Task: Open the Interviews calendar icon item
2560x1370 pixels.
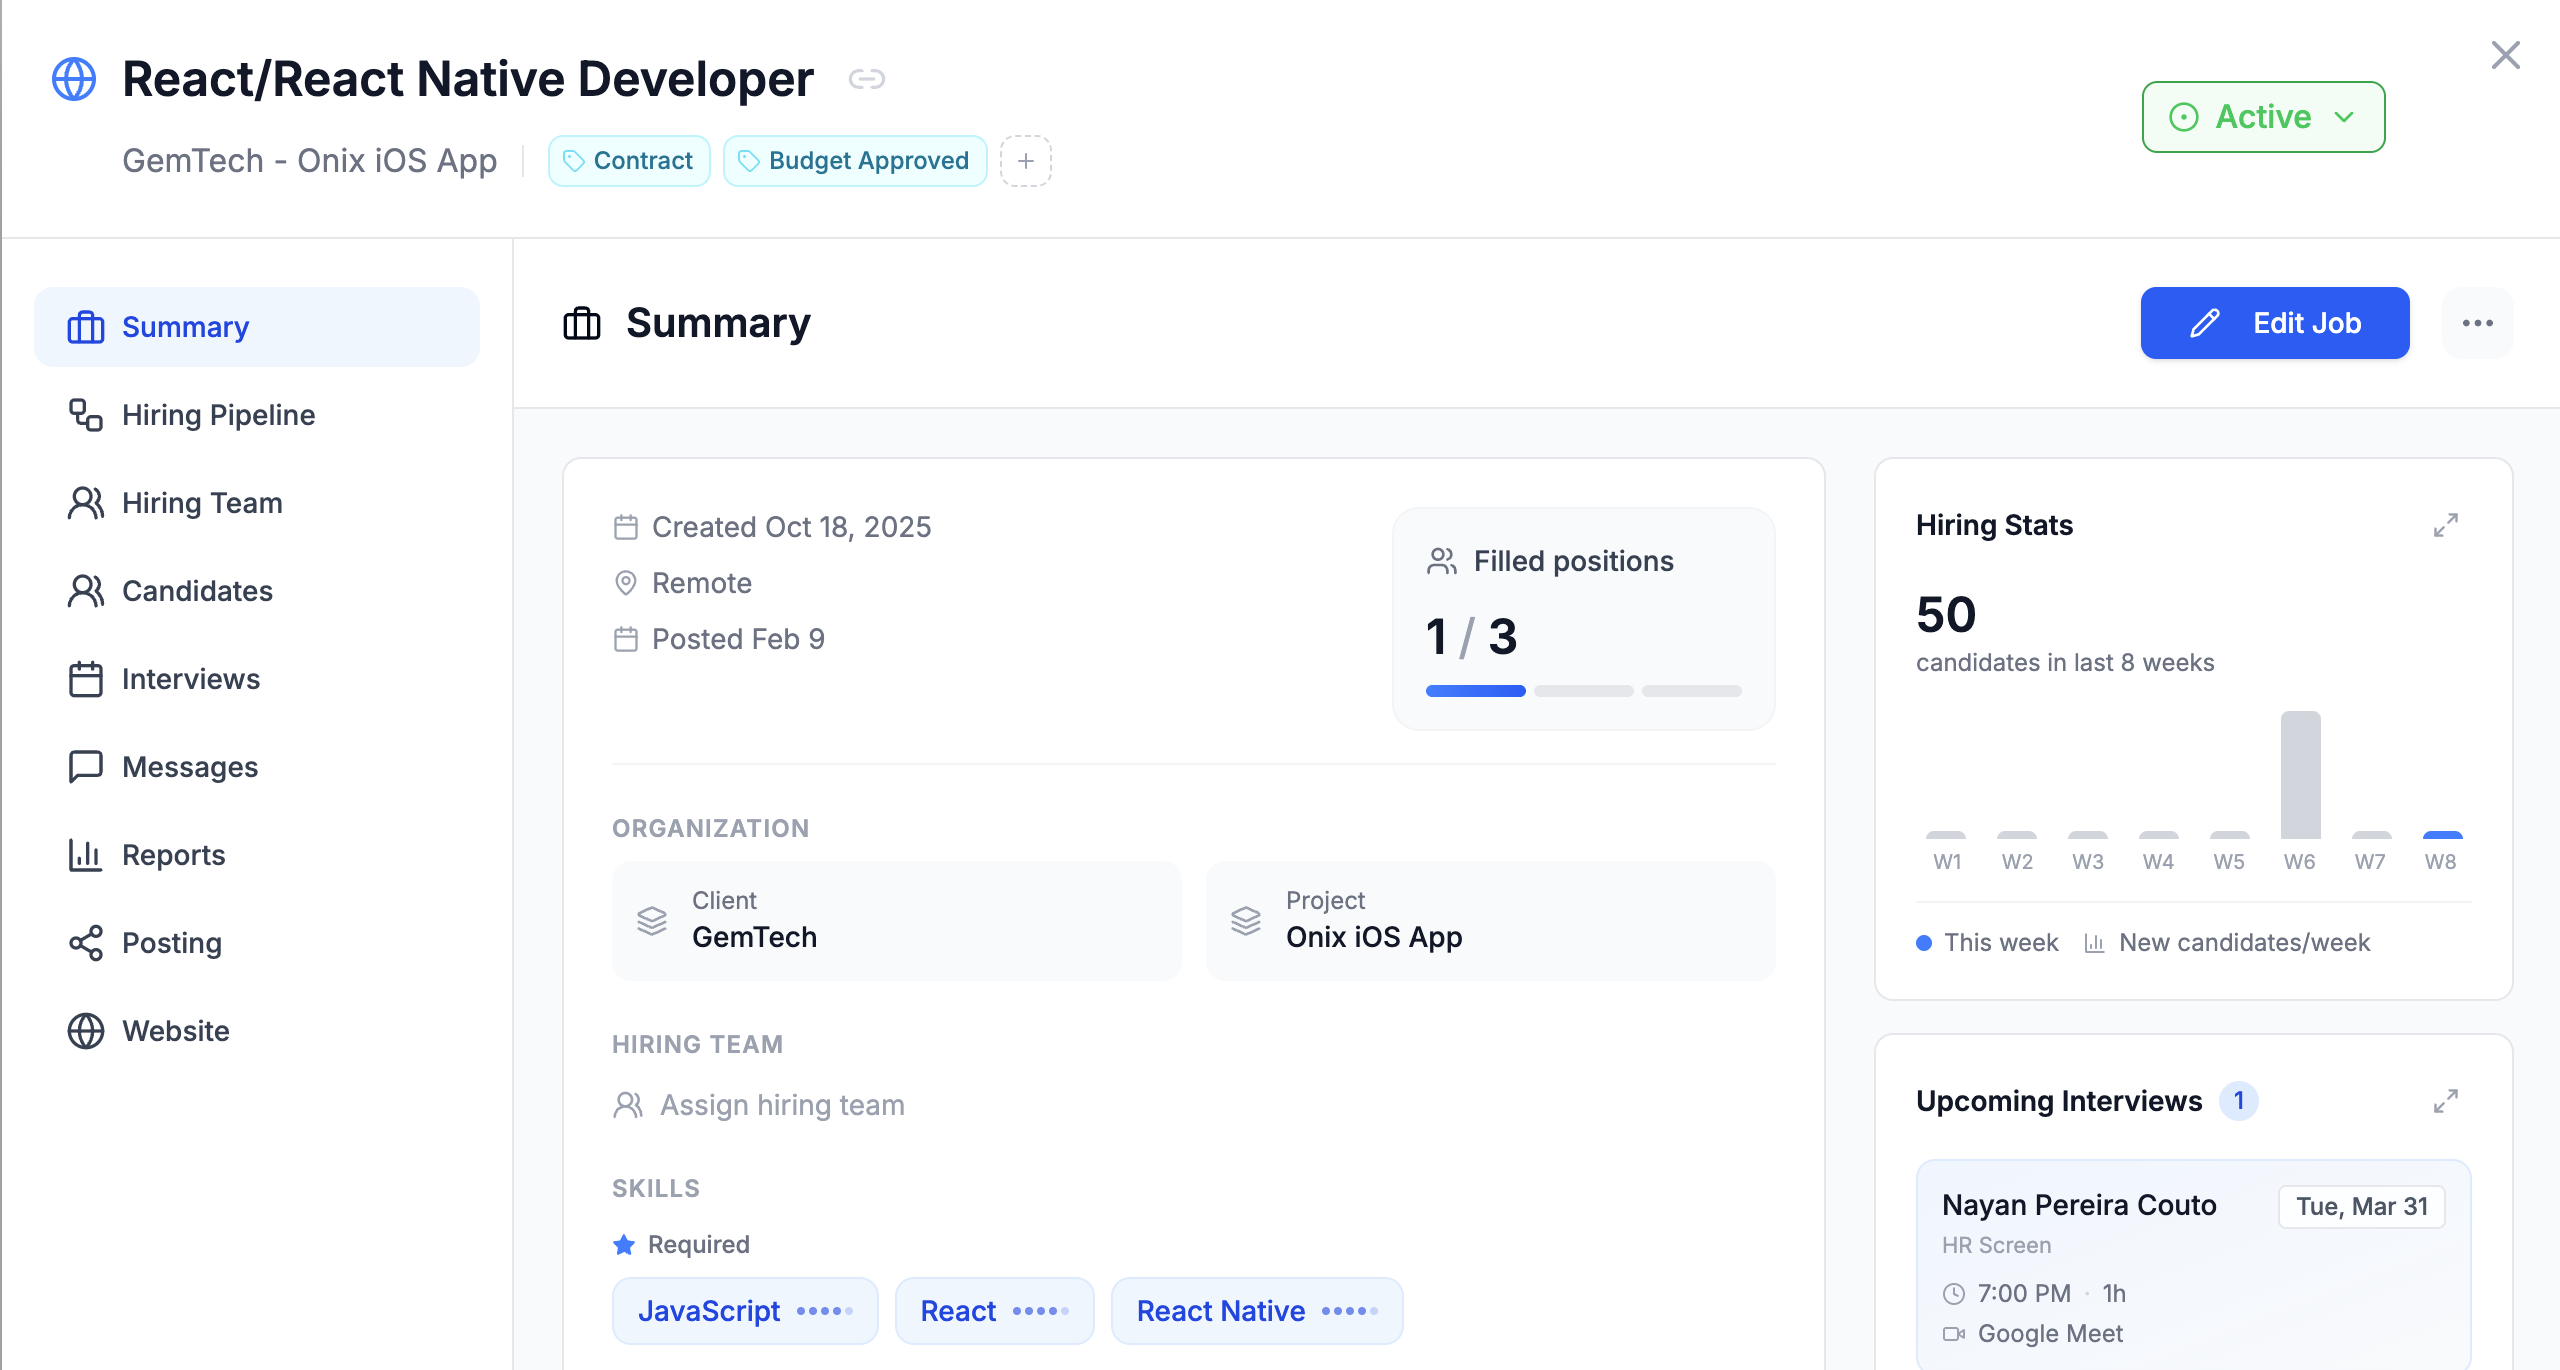Action: click(86, 679)
